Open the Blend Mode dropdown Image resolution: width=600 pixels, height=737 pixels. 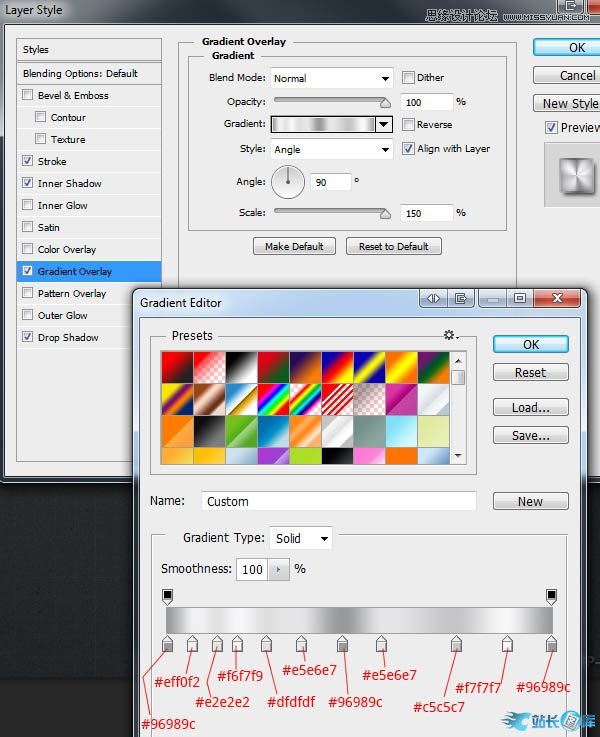pos(331,78)
